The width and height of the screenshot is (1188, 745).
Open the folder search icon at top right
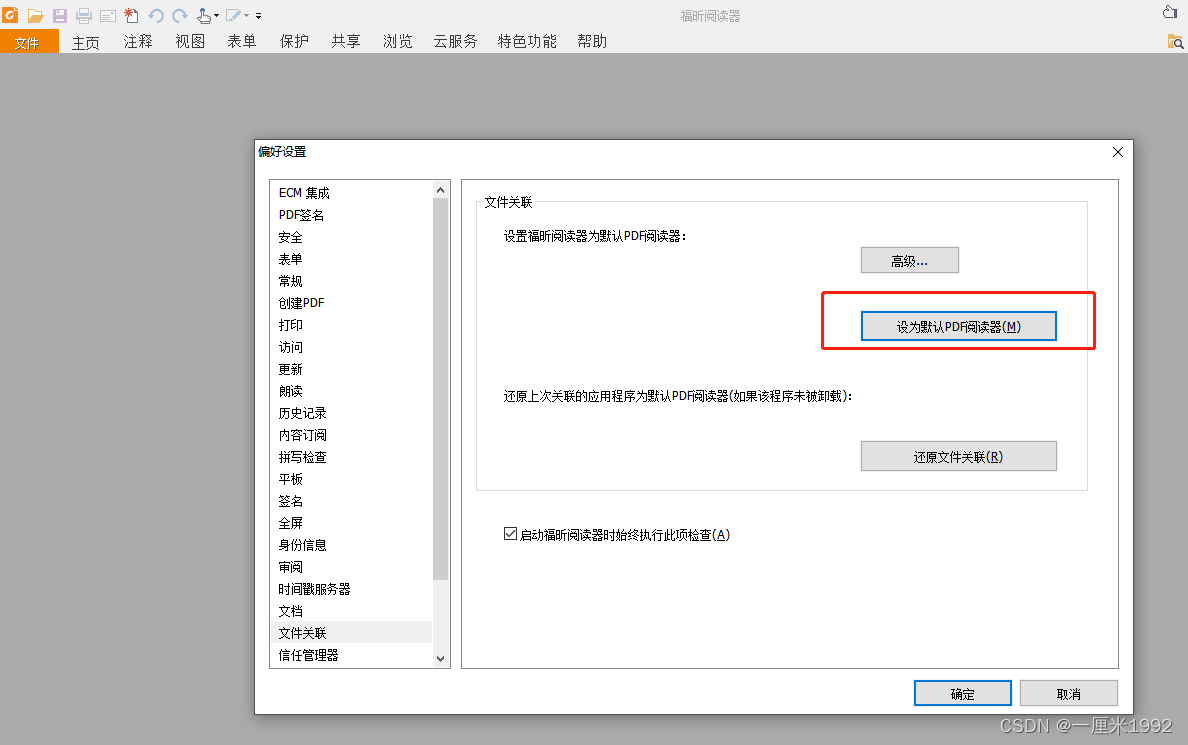tap(1175, 42)
